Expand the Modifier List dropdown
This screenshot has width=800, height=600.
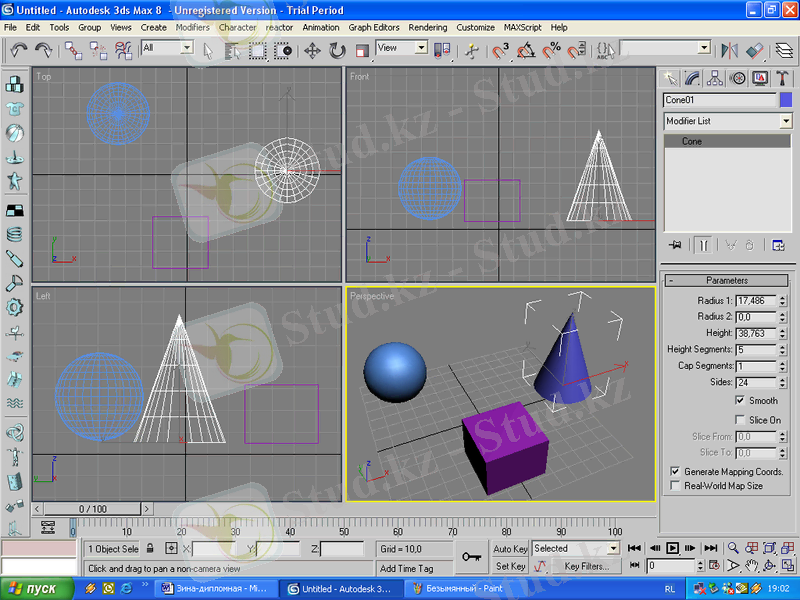pyautogui.click(x=785, y=121)
